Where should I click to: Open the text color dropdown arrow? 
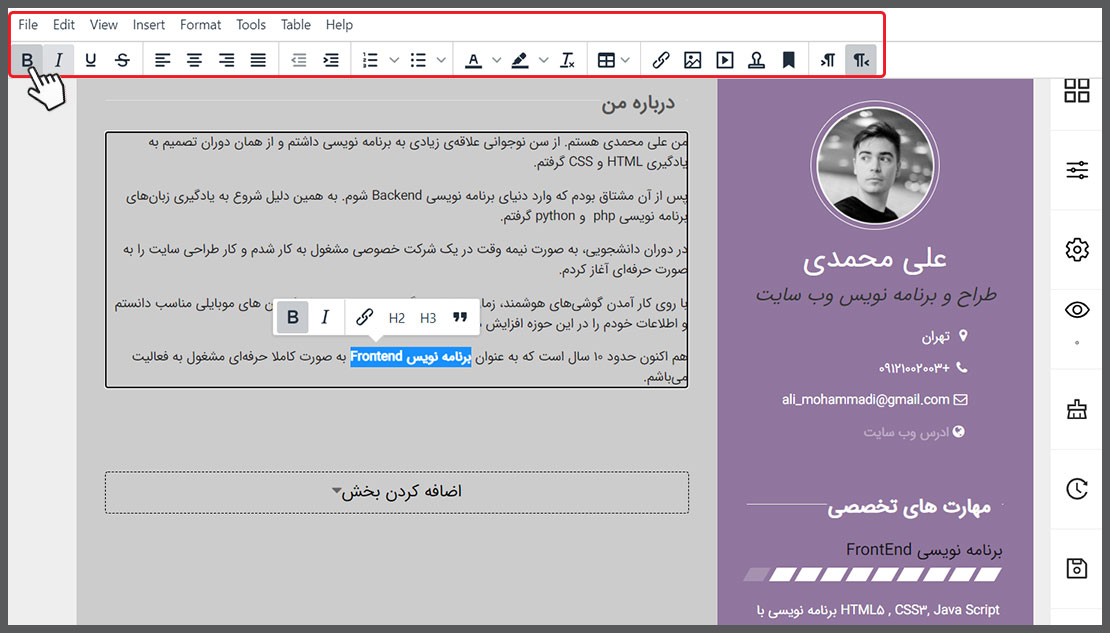pos(497,60)
